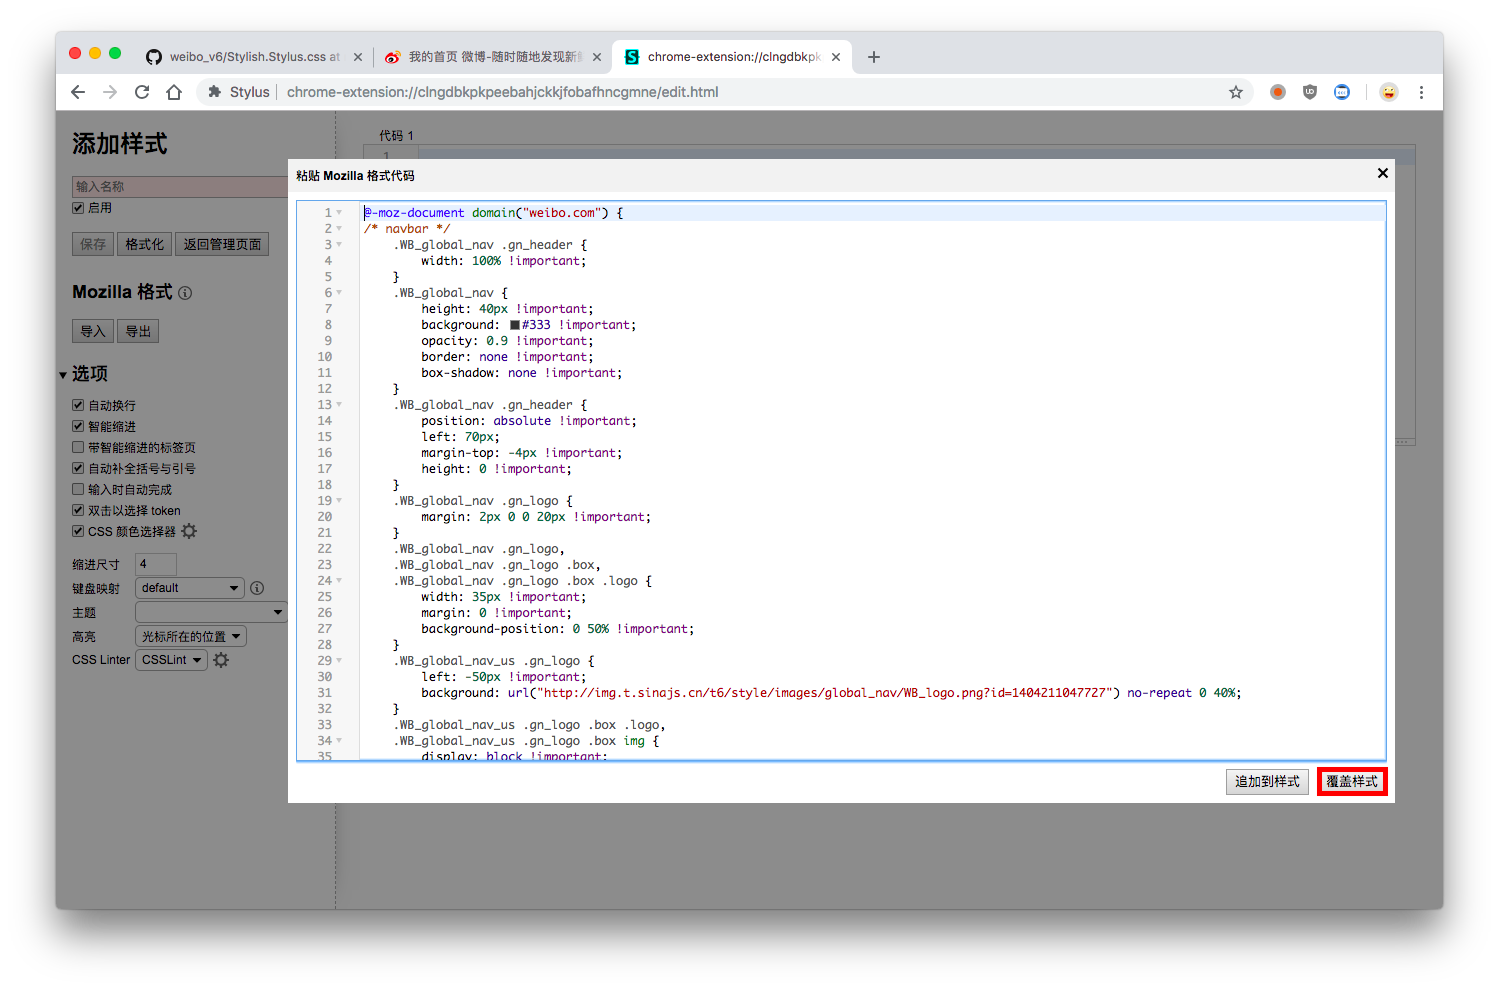The image size is (1499, 989).
Task: Toggle 智能缩进 checkbox
Action: pos(78,426)
